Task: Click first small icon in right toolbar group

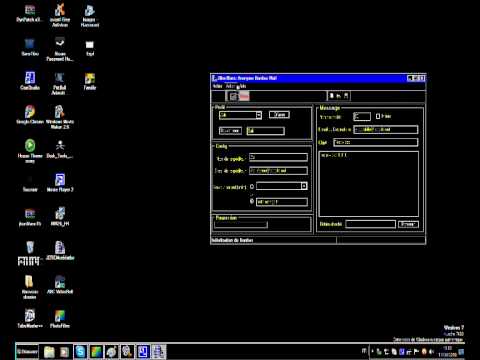Action: tap(331, 96)
